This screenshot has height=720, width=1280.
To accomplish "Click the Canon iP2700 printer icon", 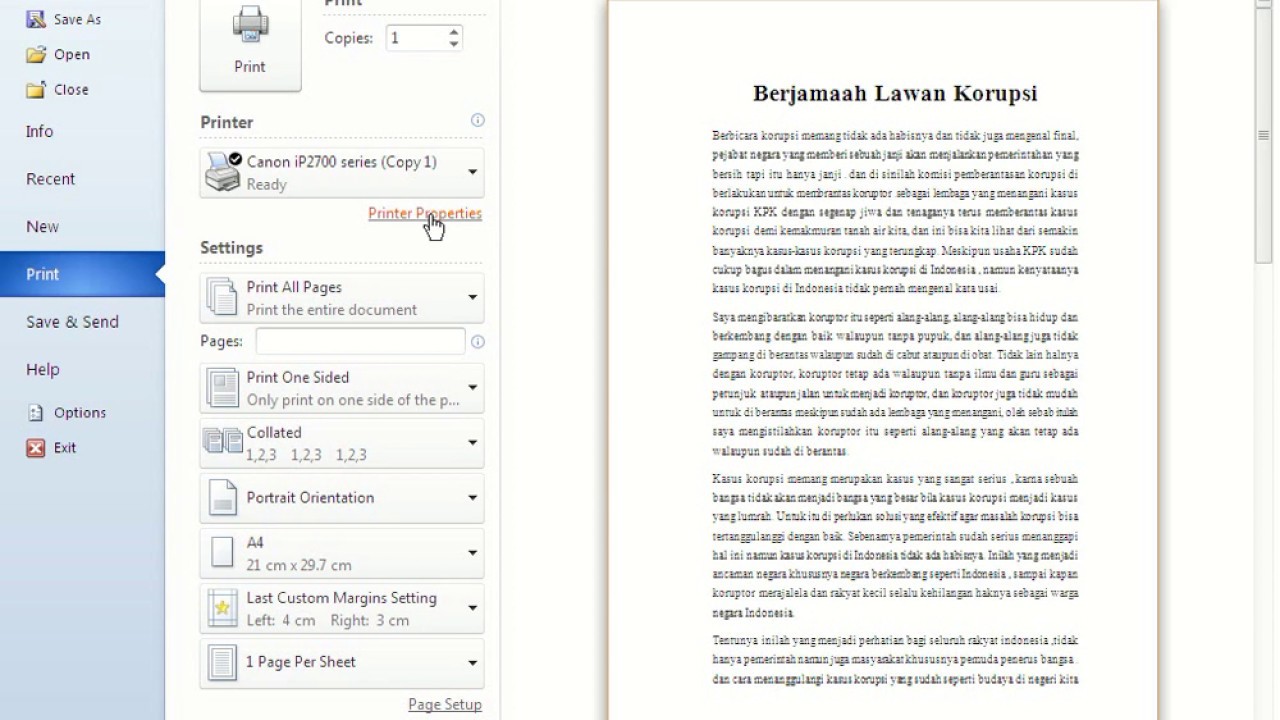I will [223, 172].
